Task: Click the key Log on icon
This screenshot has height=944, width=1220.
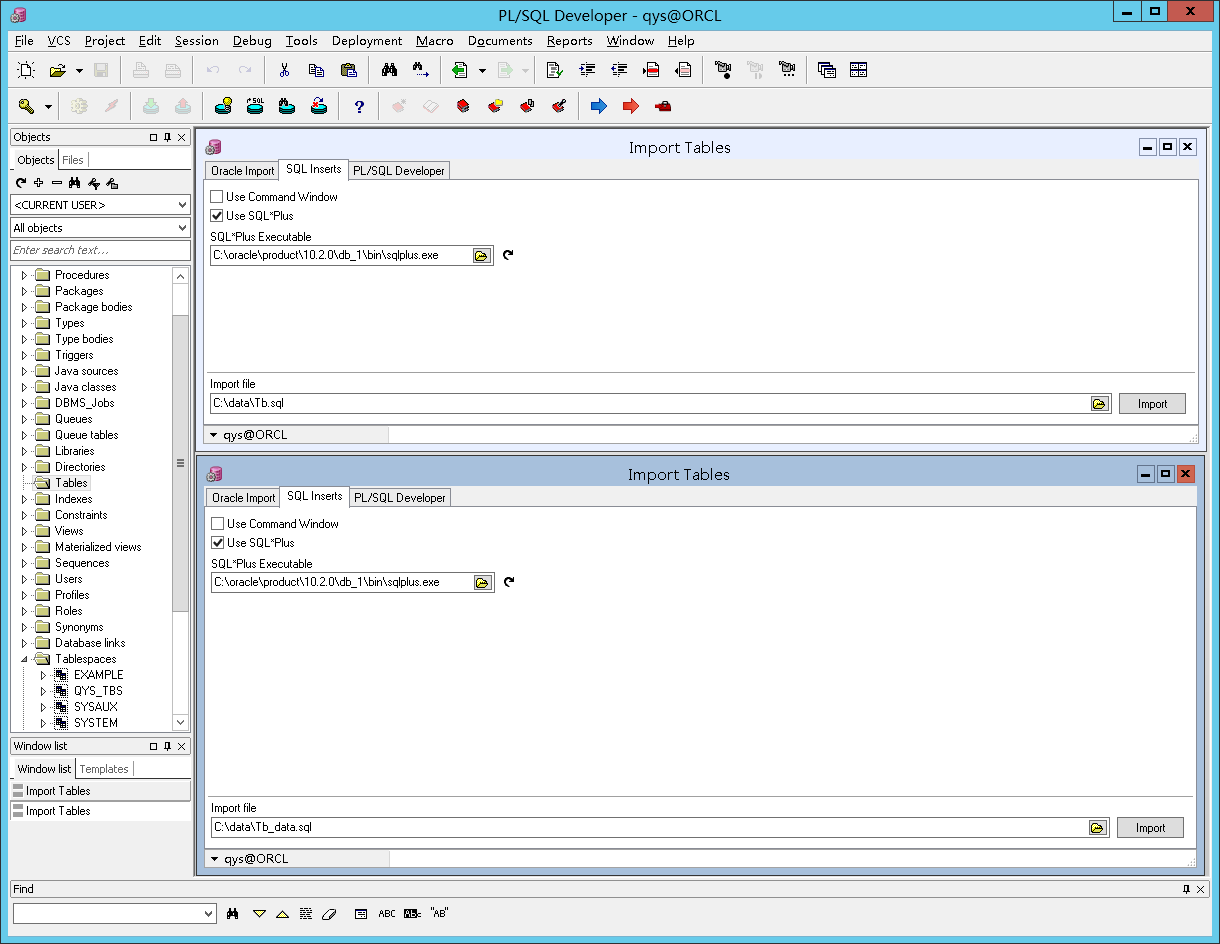Action: (x=27, y=106)
